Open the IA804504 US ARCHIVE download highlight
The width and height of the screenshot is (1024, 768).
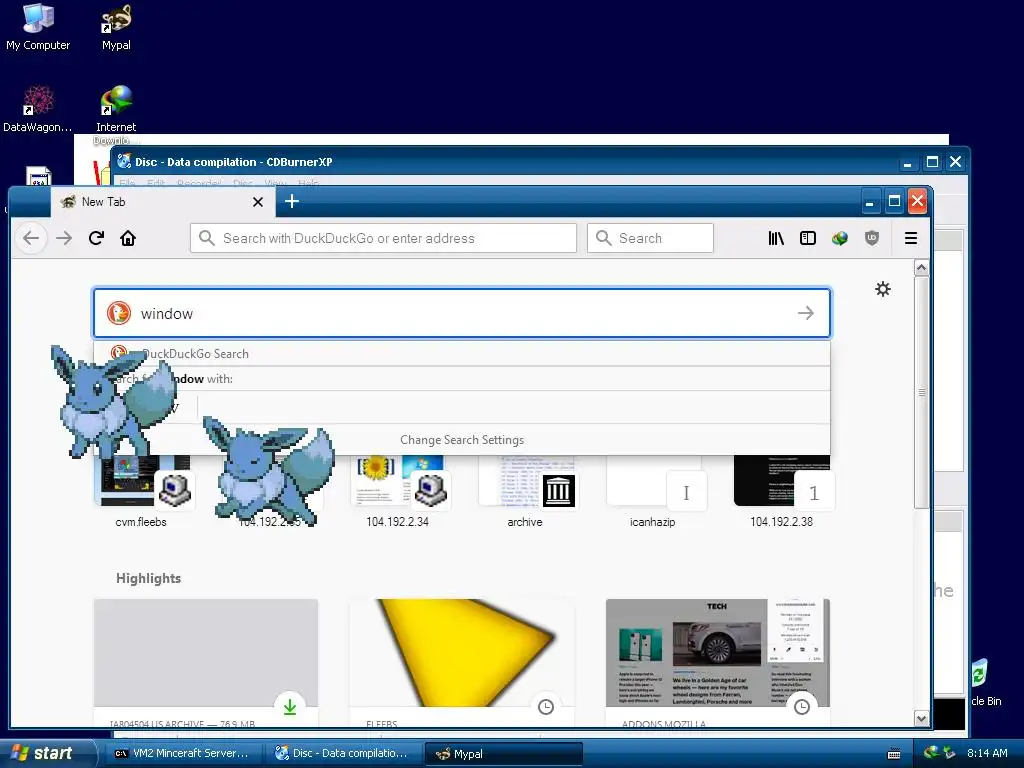click(206, 662)
